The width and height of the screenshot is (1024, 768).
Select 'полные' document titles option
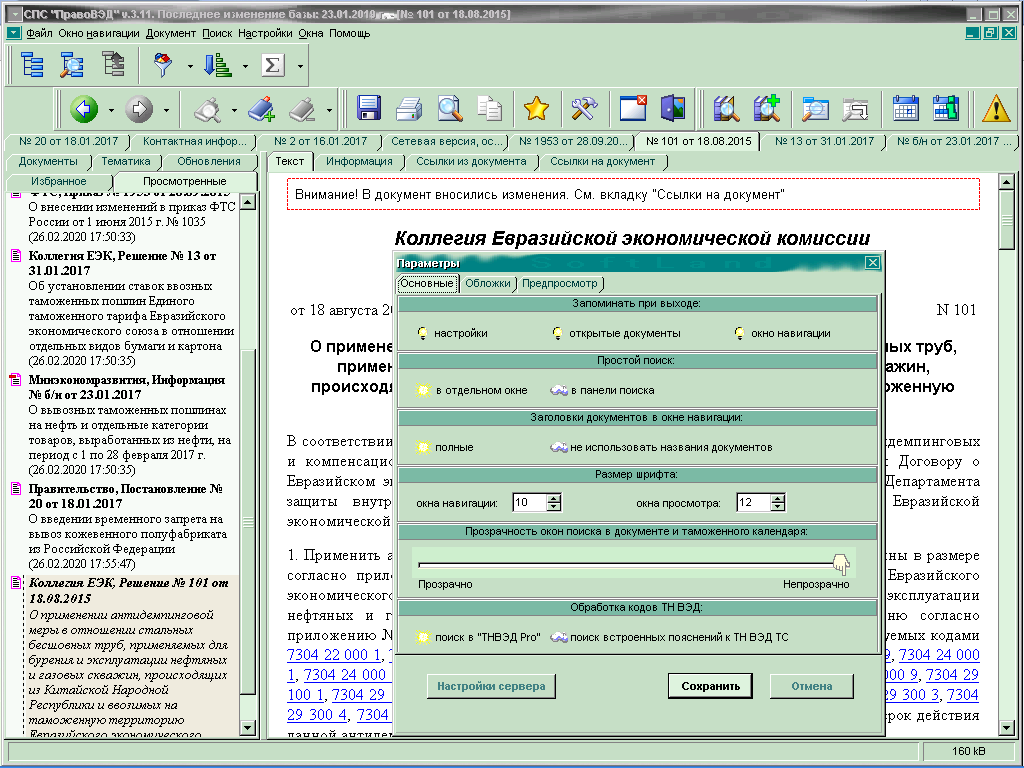(445, 447)
